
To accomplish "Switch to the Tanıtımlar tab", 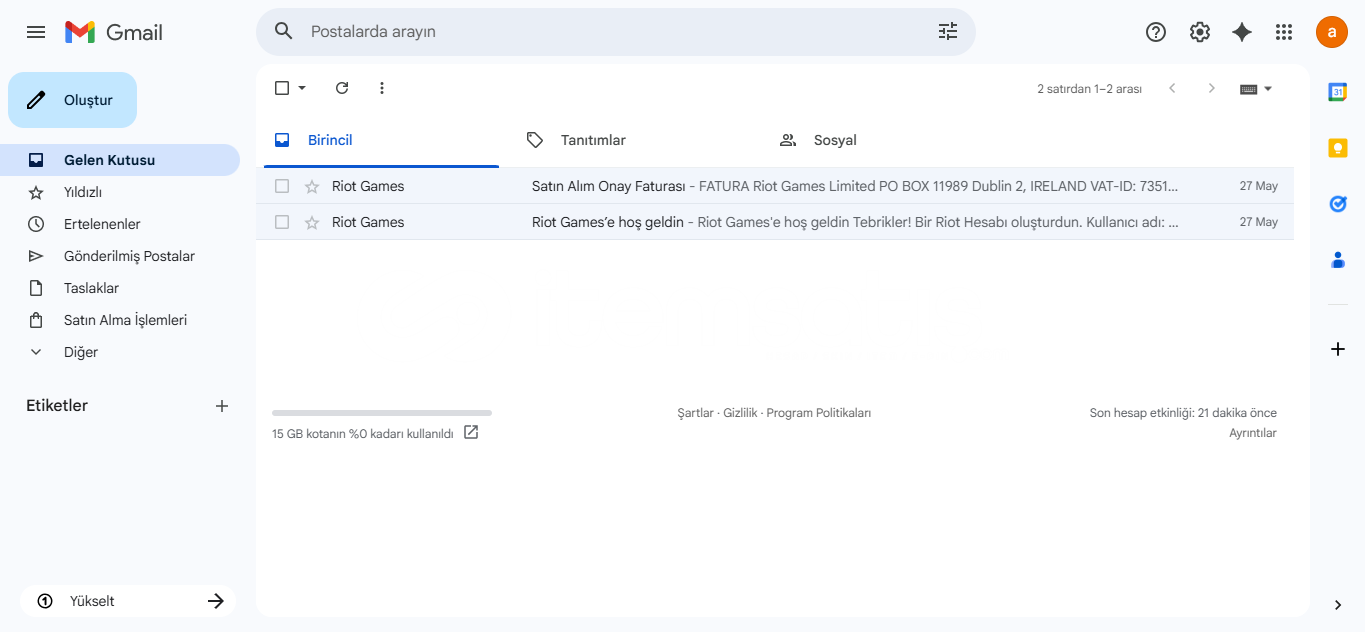I will (x=592, y=140).
